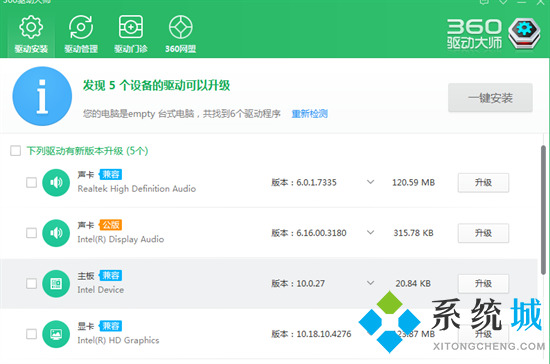Upgrade the Intel(R) Display Audio driver
550x364 pixels.
483,233
